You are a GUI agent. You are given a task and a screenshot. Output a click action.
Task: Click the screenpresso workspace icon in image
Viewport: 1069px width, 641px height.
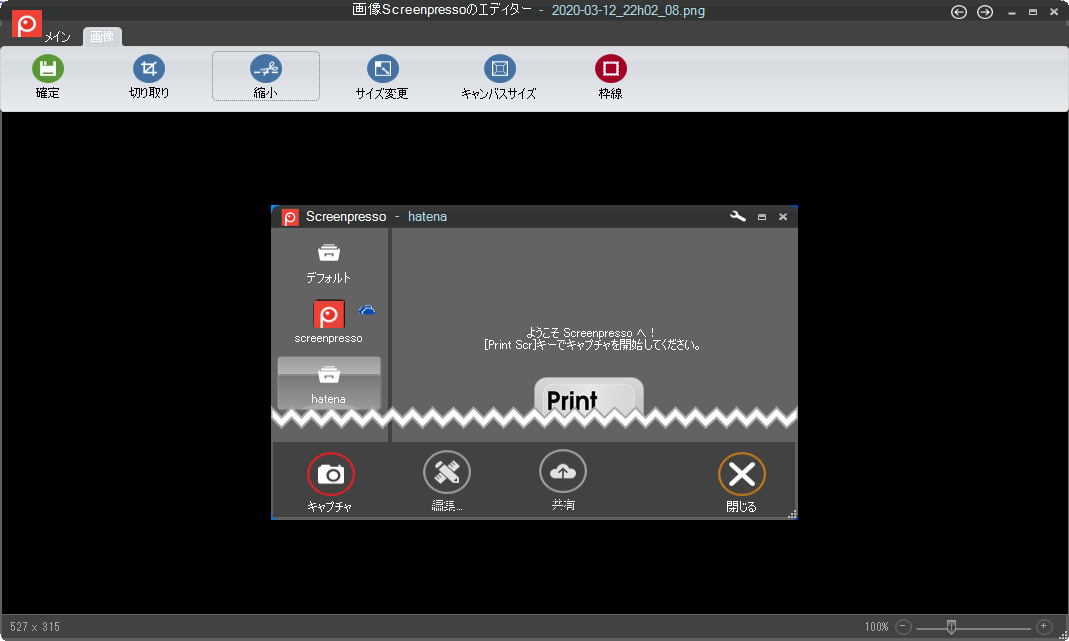tap(329, 315)
